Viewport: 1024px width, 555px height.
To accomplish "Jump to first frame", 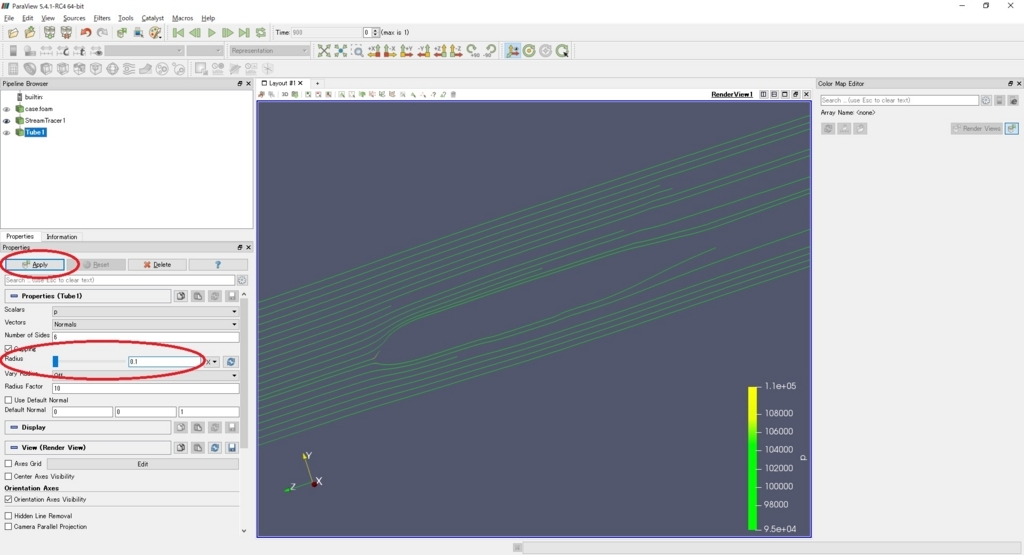I will [x=178, y=33].
